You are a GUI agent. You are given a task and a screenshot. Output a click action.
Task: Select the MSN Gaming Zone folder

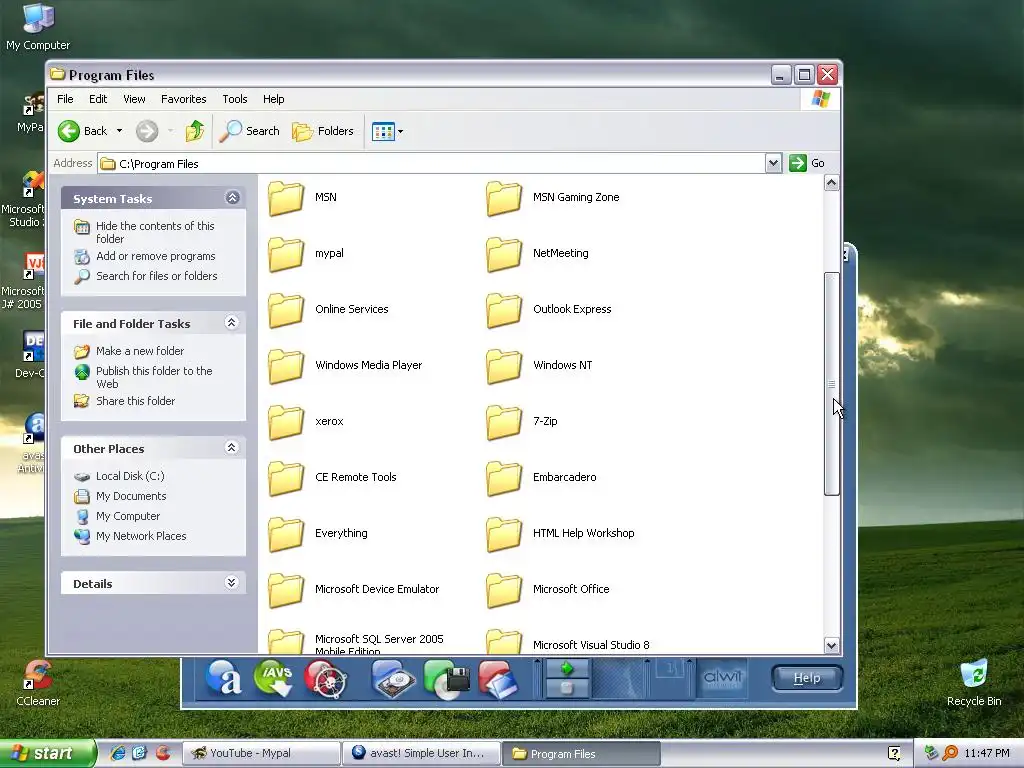[x=553, y=198]
